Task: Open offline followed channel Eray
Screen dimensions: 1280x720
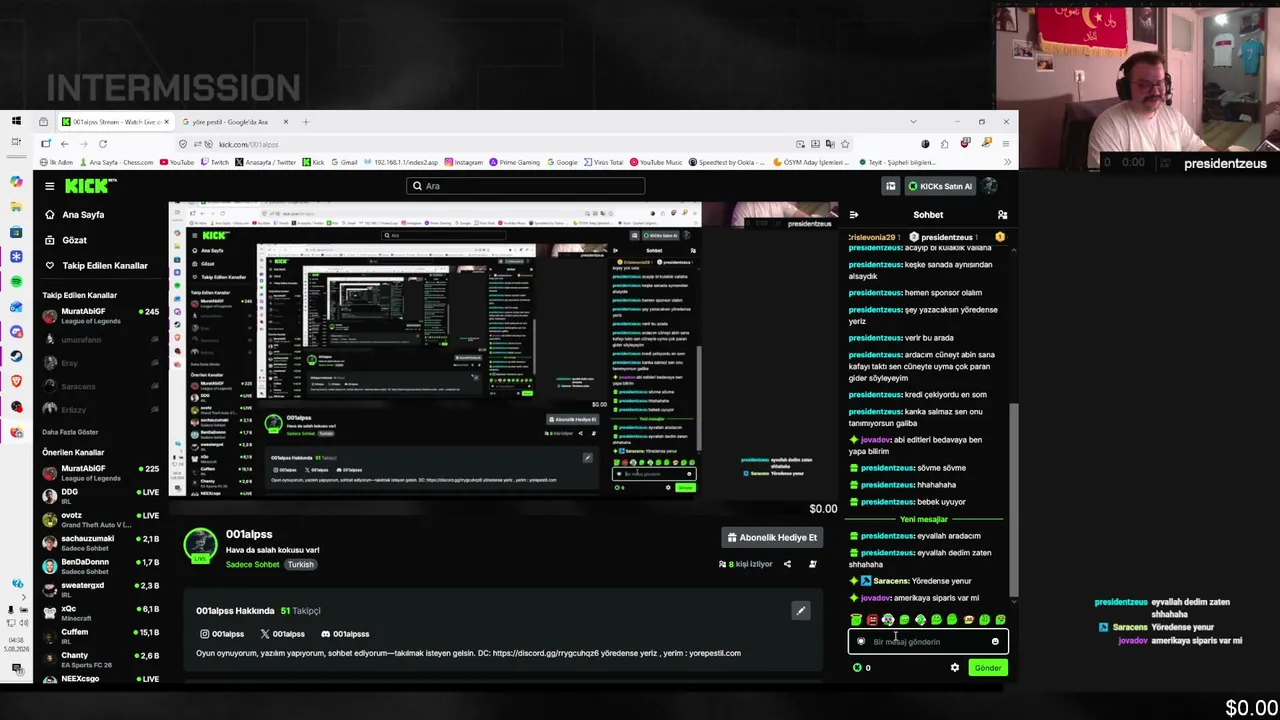Action: click(100, 363)
